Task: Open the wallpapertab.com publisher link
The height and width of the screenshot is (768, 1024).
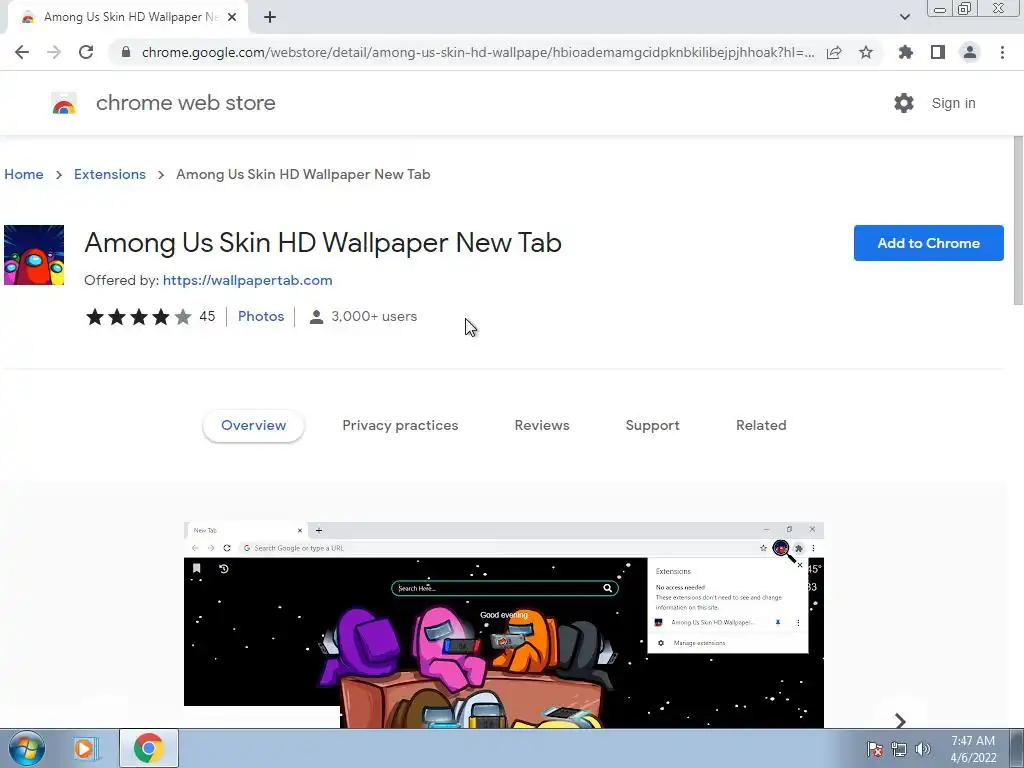Action: (248, 280)
